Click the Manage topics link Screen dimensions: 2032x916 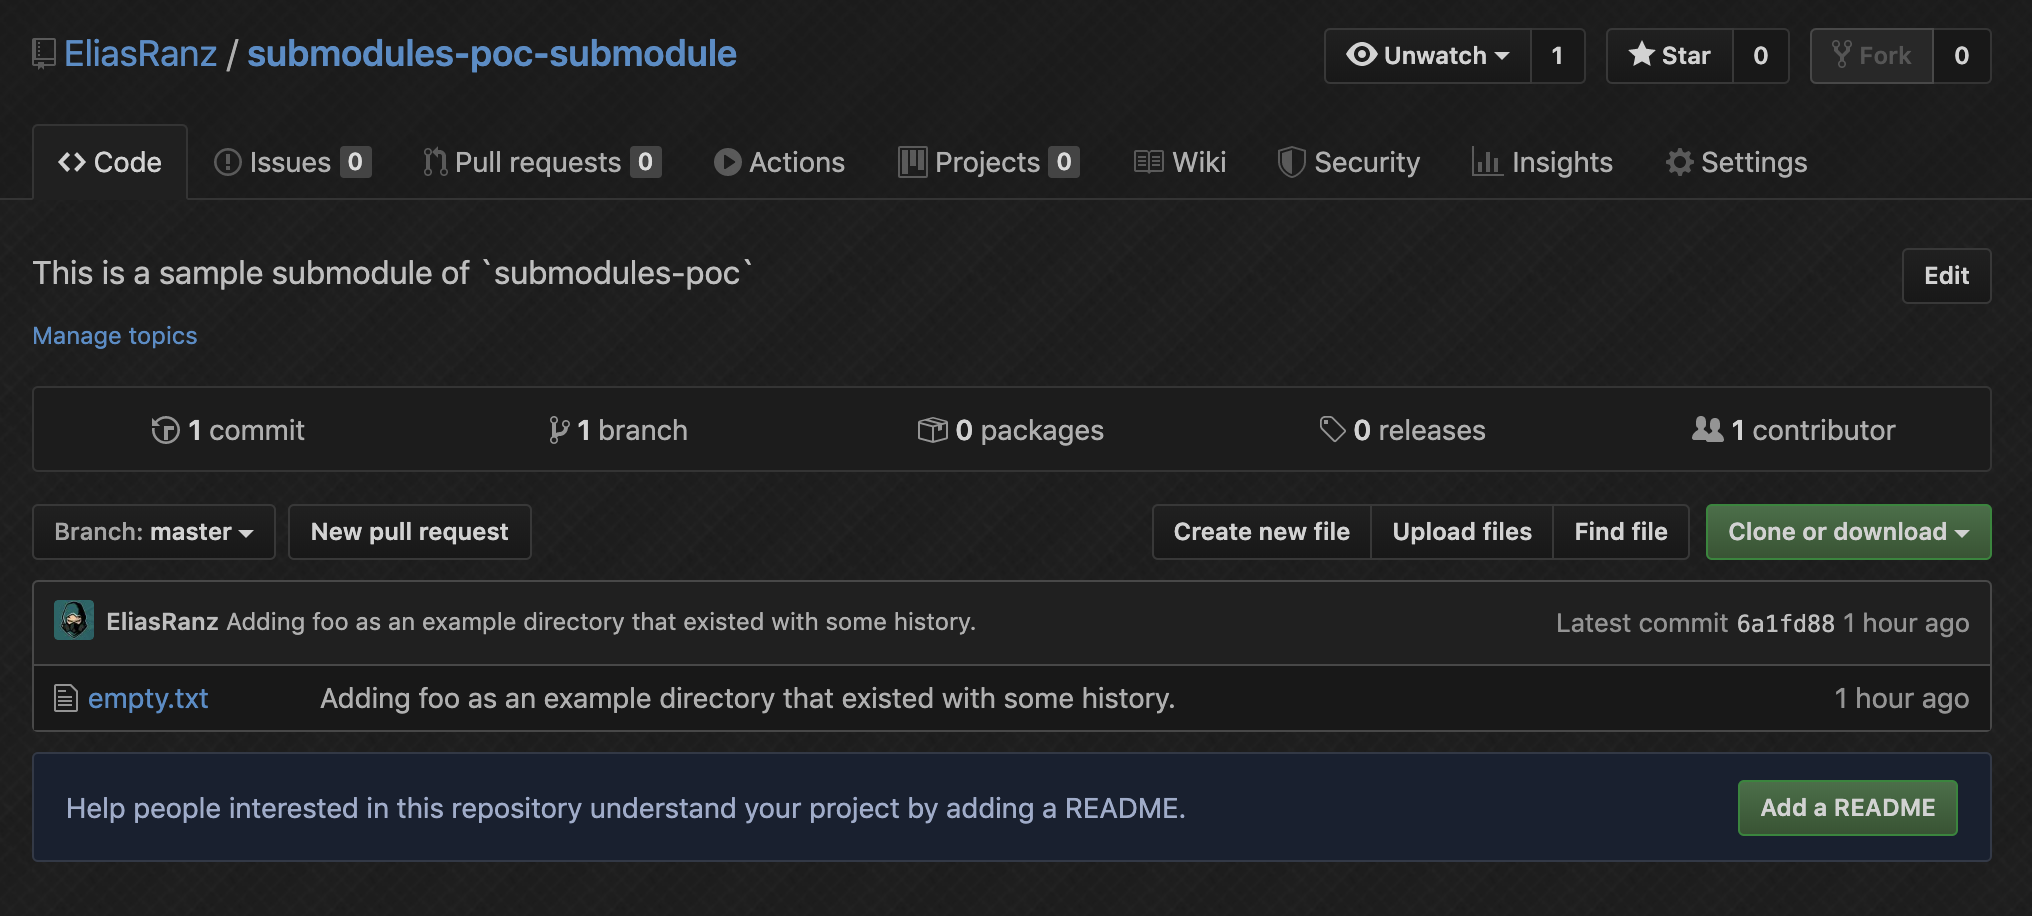[115, 336]
